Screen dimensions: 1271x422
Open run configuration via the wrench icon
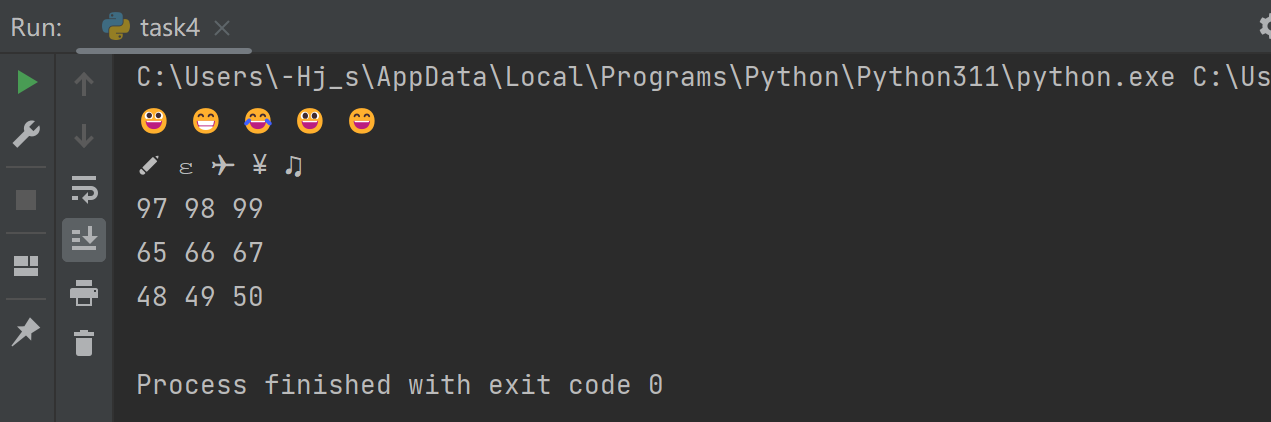pos(27,134)
